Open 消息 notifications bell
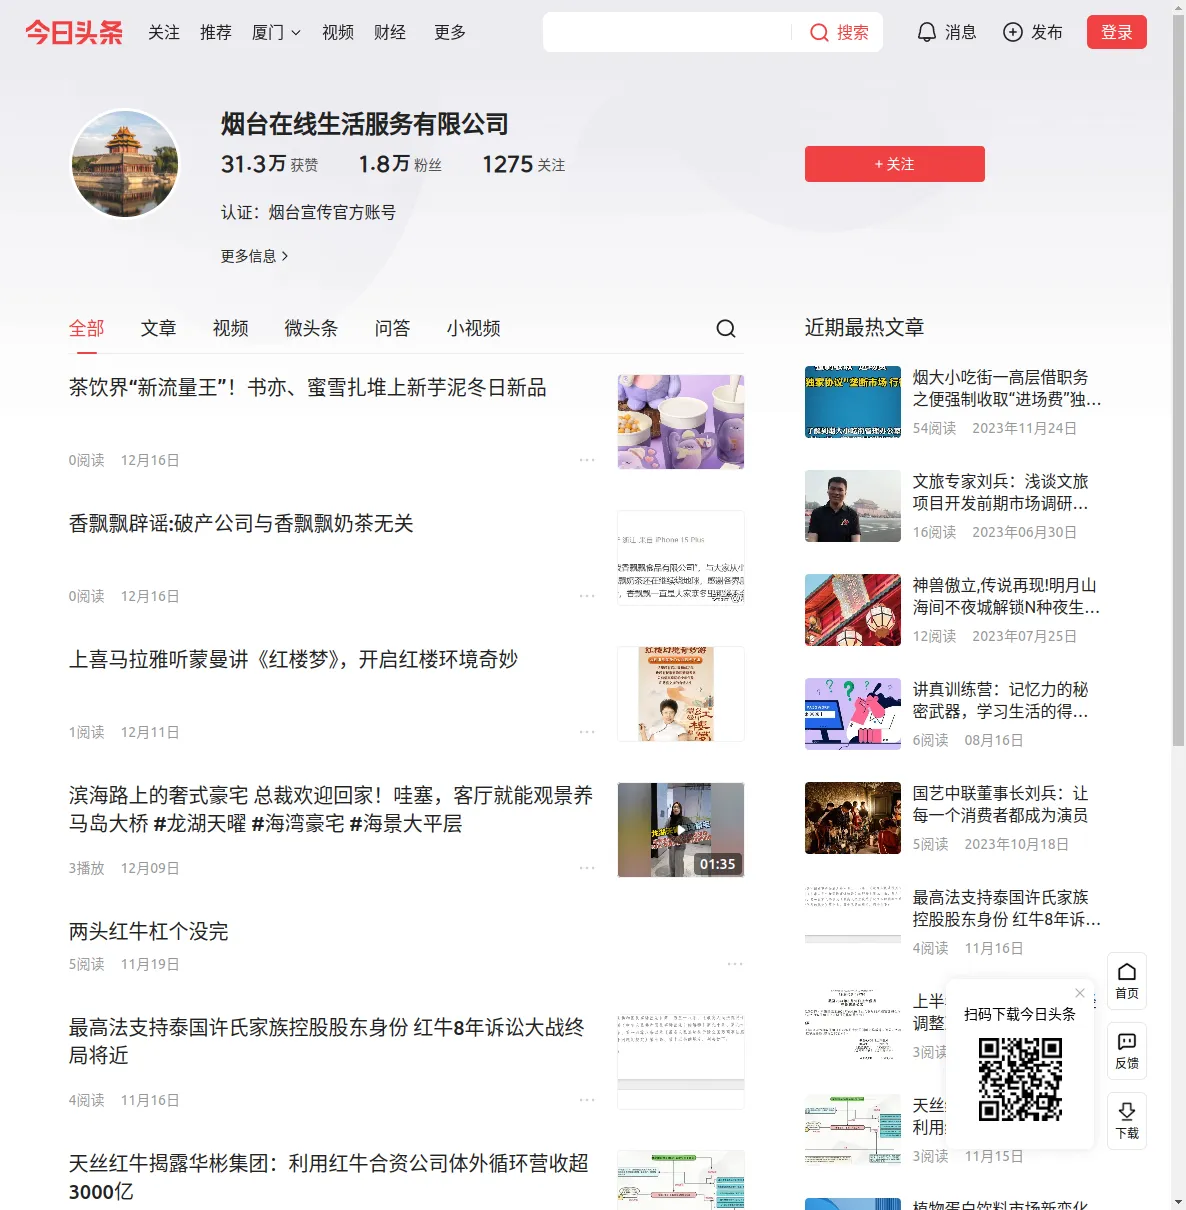1186x1210 pixels. tap(947, 32)
